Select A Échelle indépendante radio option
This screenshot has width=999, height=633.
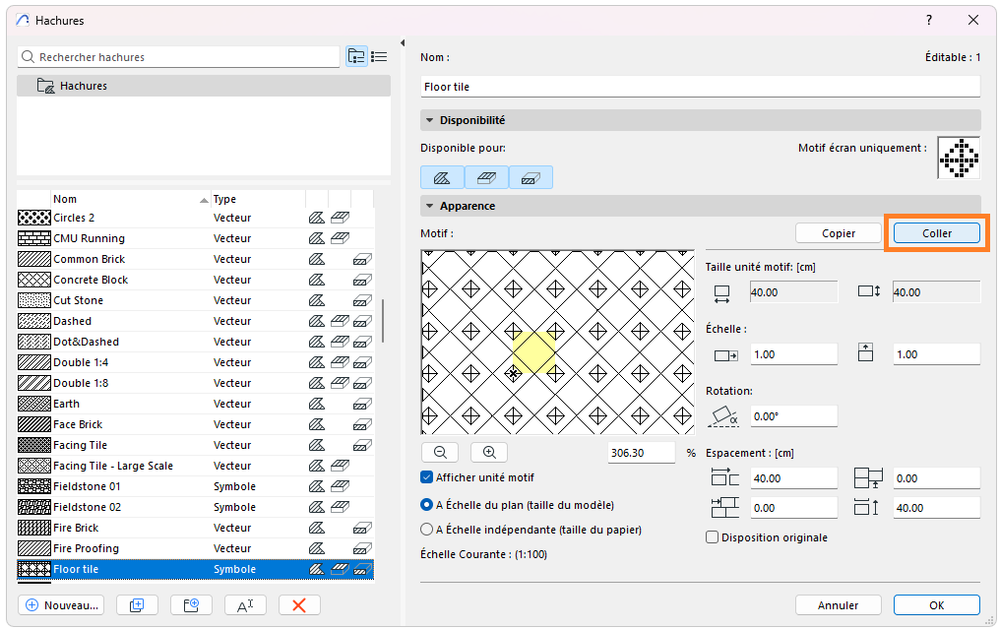point(427,529)
